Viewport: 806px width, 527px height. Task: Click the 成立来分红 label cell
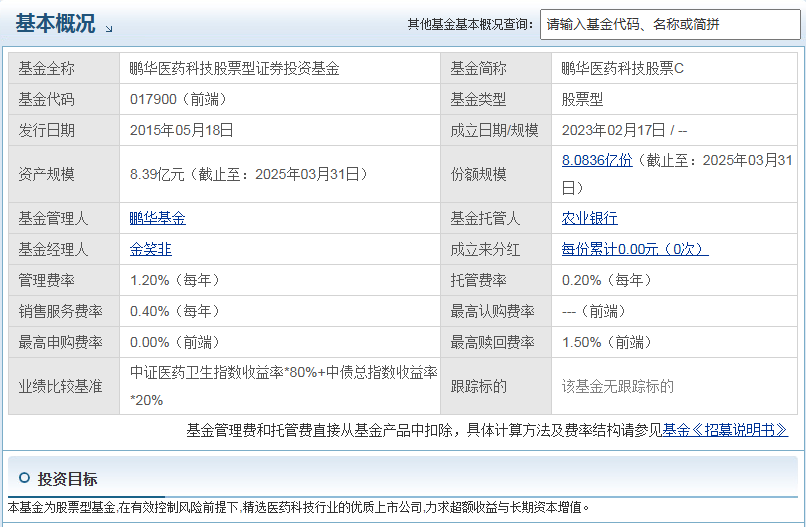pyautogui.click(x=496, y=249)
